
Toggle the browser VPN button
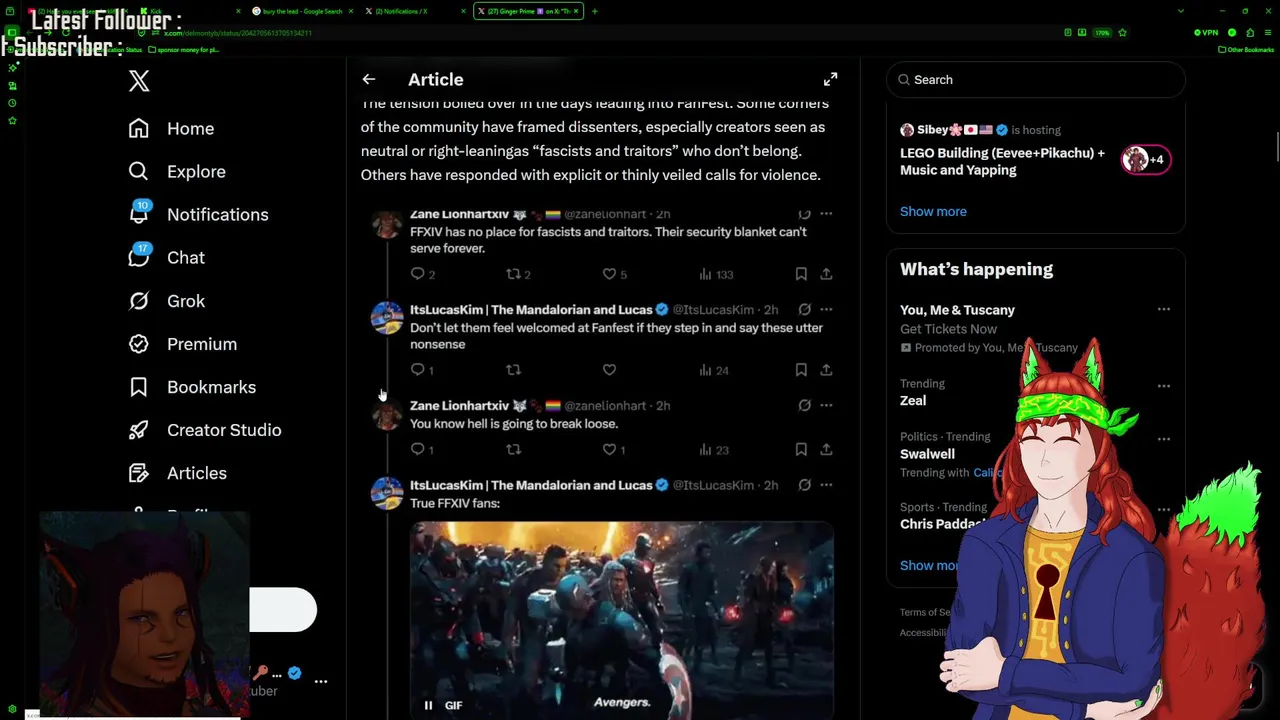coord(1205,33)
